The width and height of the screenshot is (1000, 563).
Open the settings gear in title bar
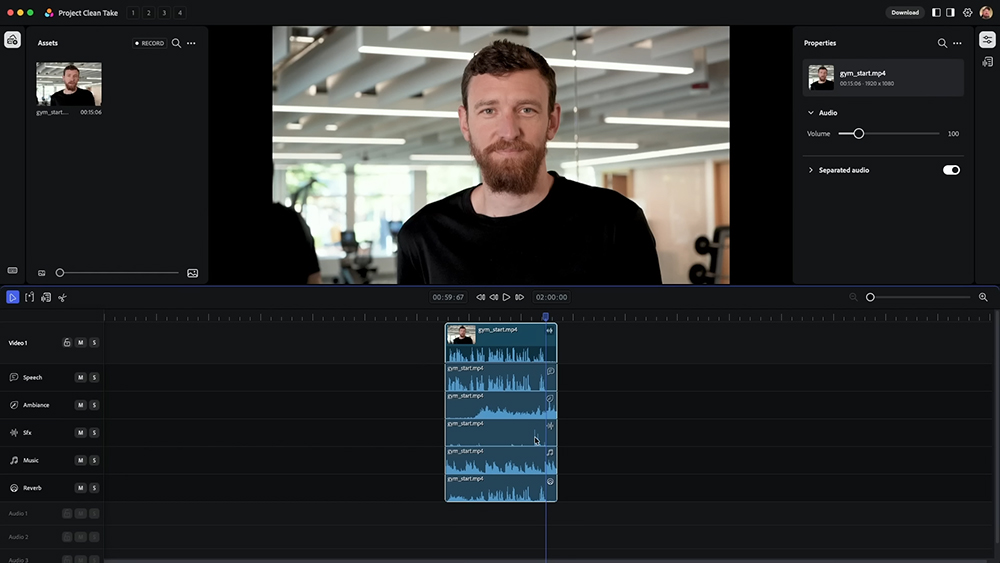pos(967,13)
